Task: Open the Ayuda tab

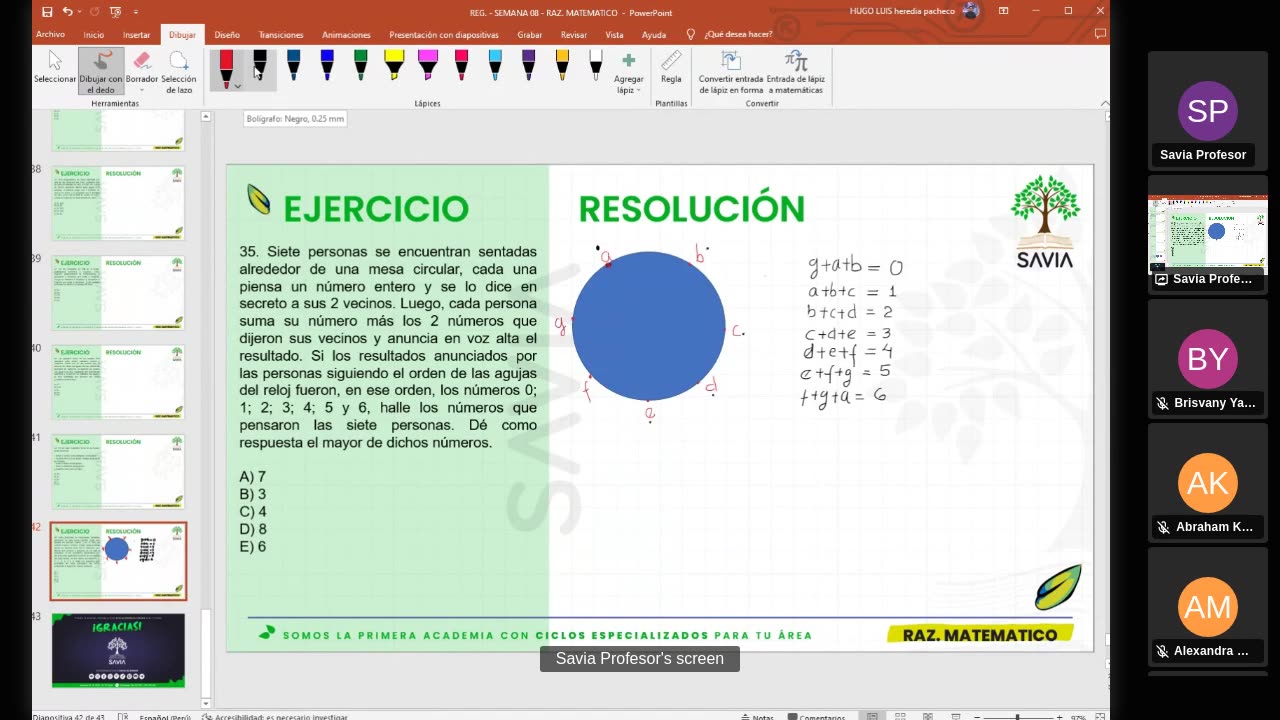Action: 654,34
